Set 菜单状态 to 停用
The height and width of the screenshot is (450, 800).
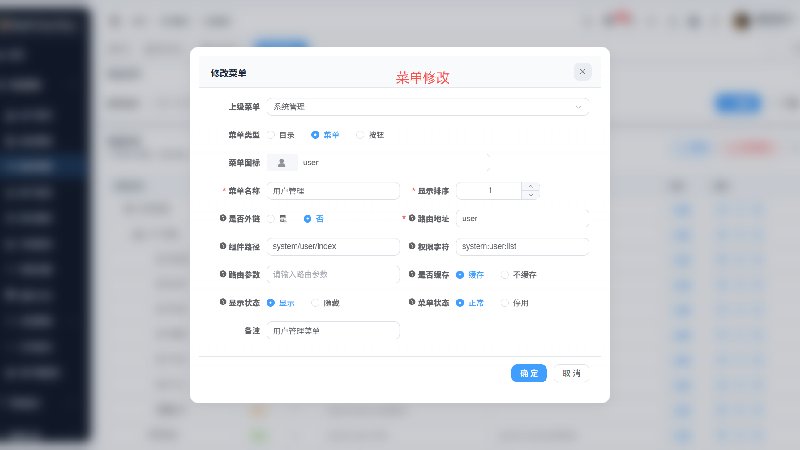pyautogui.click(x=515, y=303)
